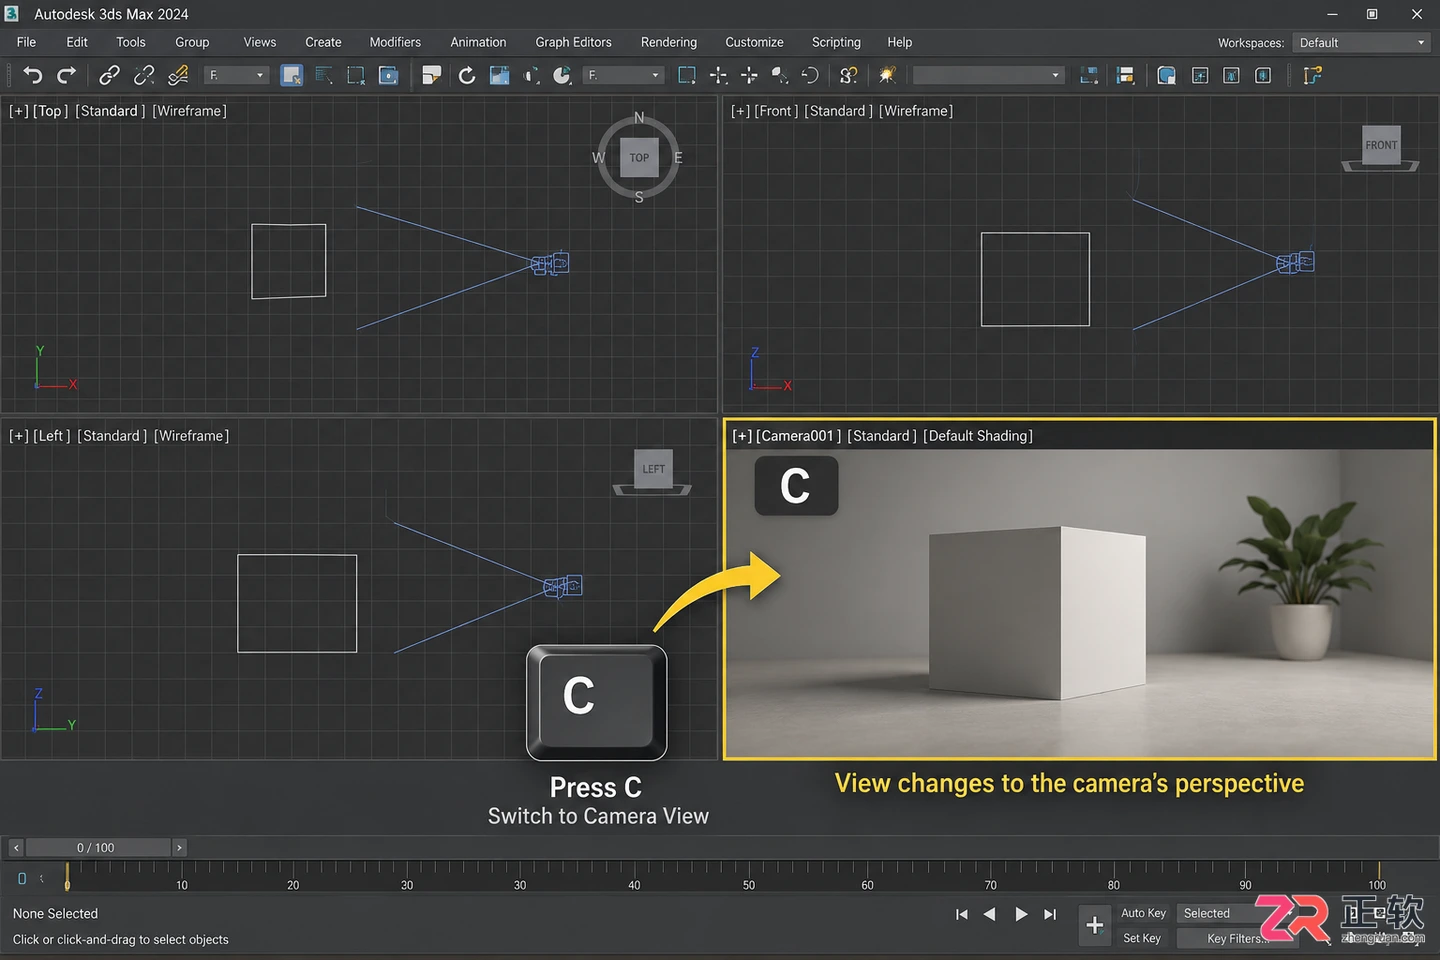Click the Redo arrow icon

pos(66,75)
